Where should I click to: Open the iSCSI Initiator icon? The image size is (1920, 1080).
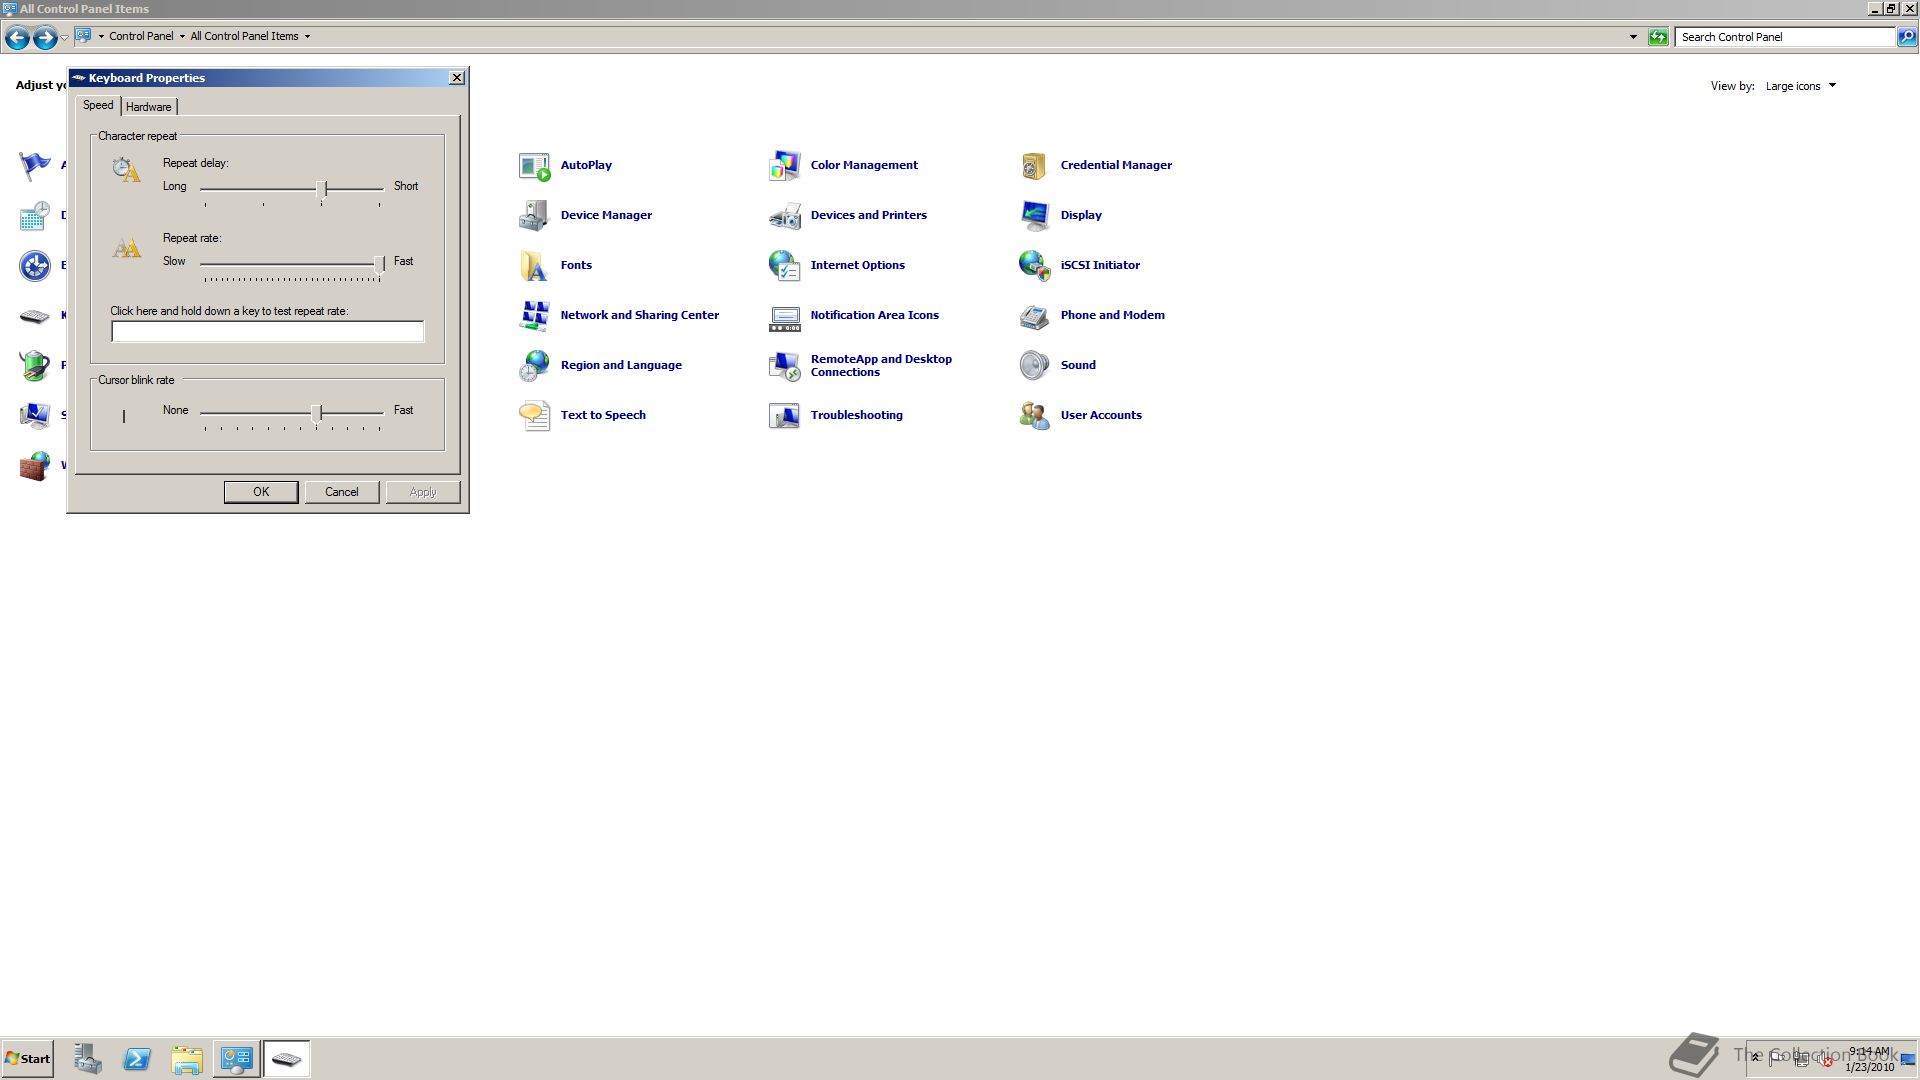(1035, 266)
